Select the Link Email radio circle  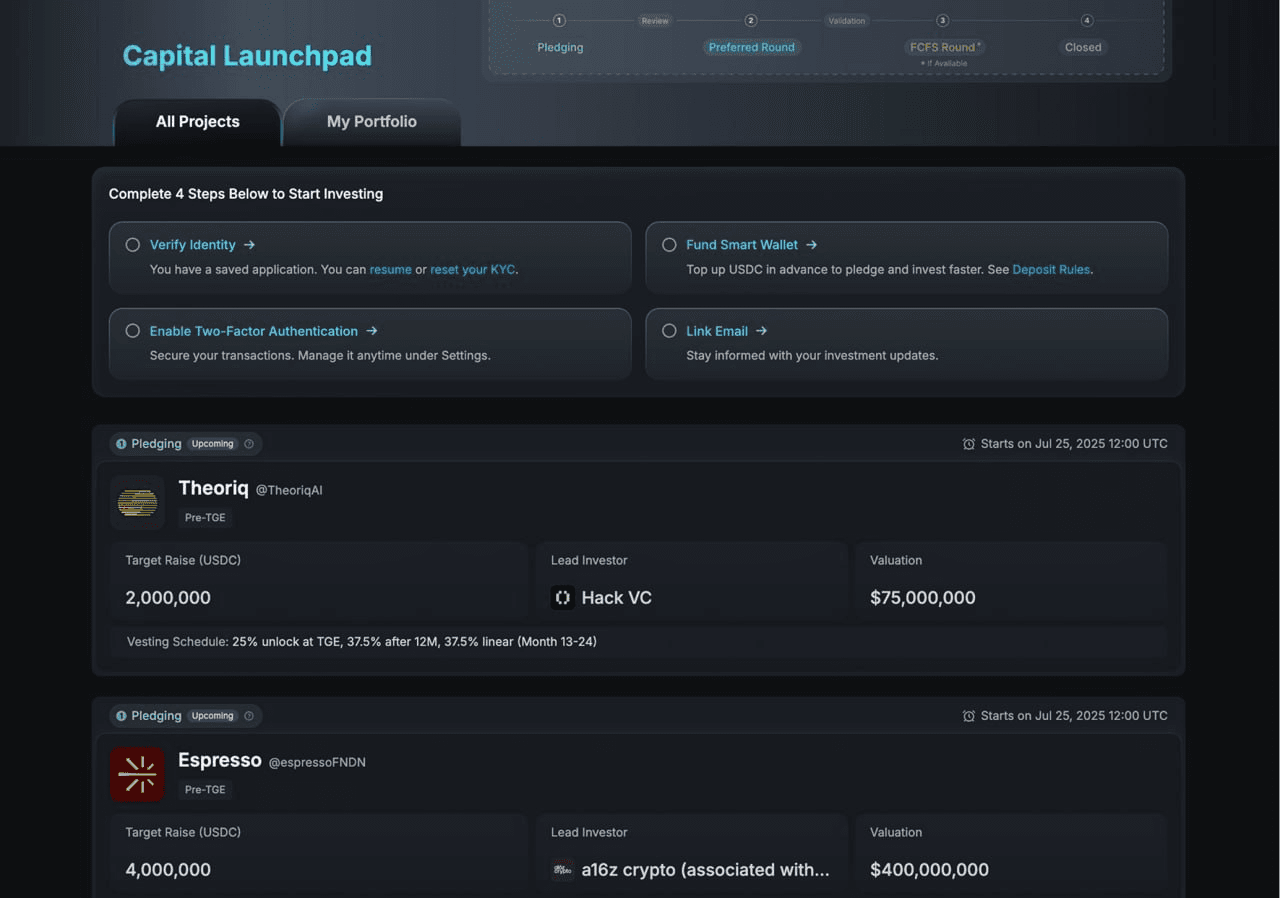669,331
